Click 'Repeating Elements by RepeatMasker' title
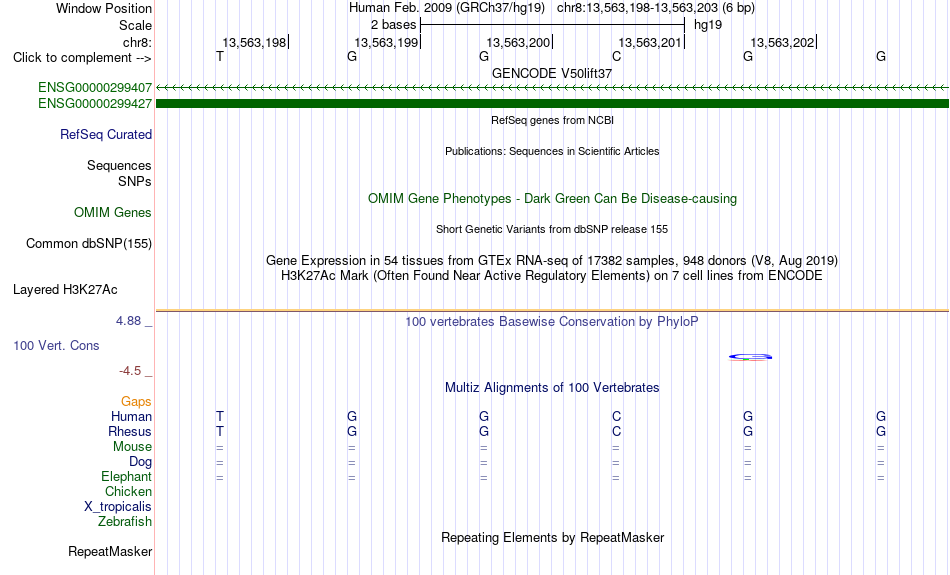This screenshot has width=950, height=575. tap(552, 537)
